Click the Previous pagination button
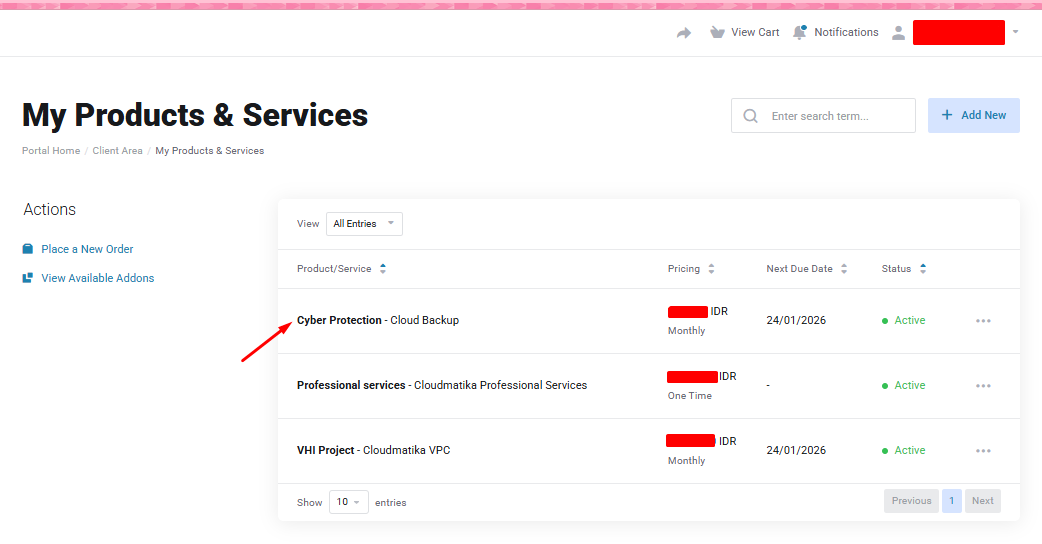The height and width of the screenshot is (544, 1042). [x=911, y=501]
